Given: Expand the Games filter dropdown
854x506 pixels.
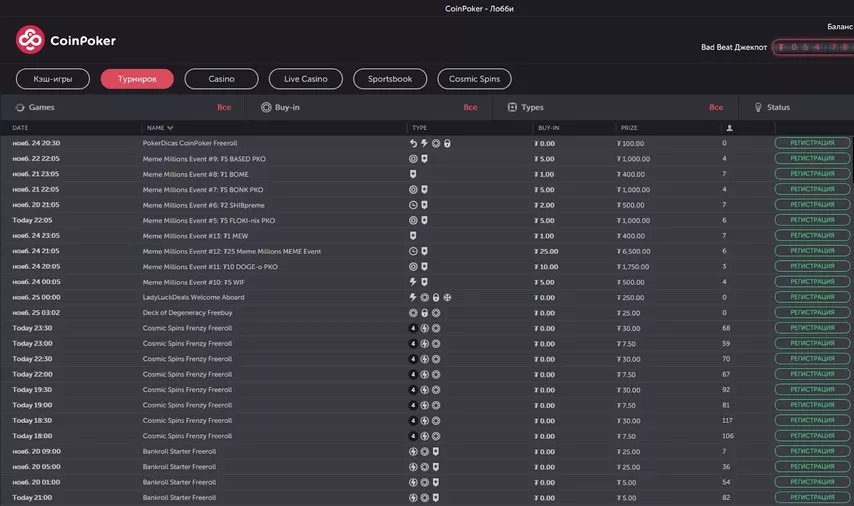Looking at the screenshot, I should point(123,107).
